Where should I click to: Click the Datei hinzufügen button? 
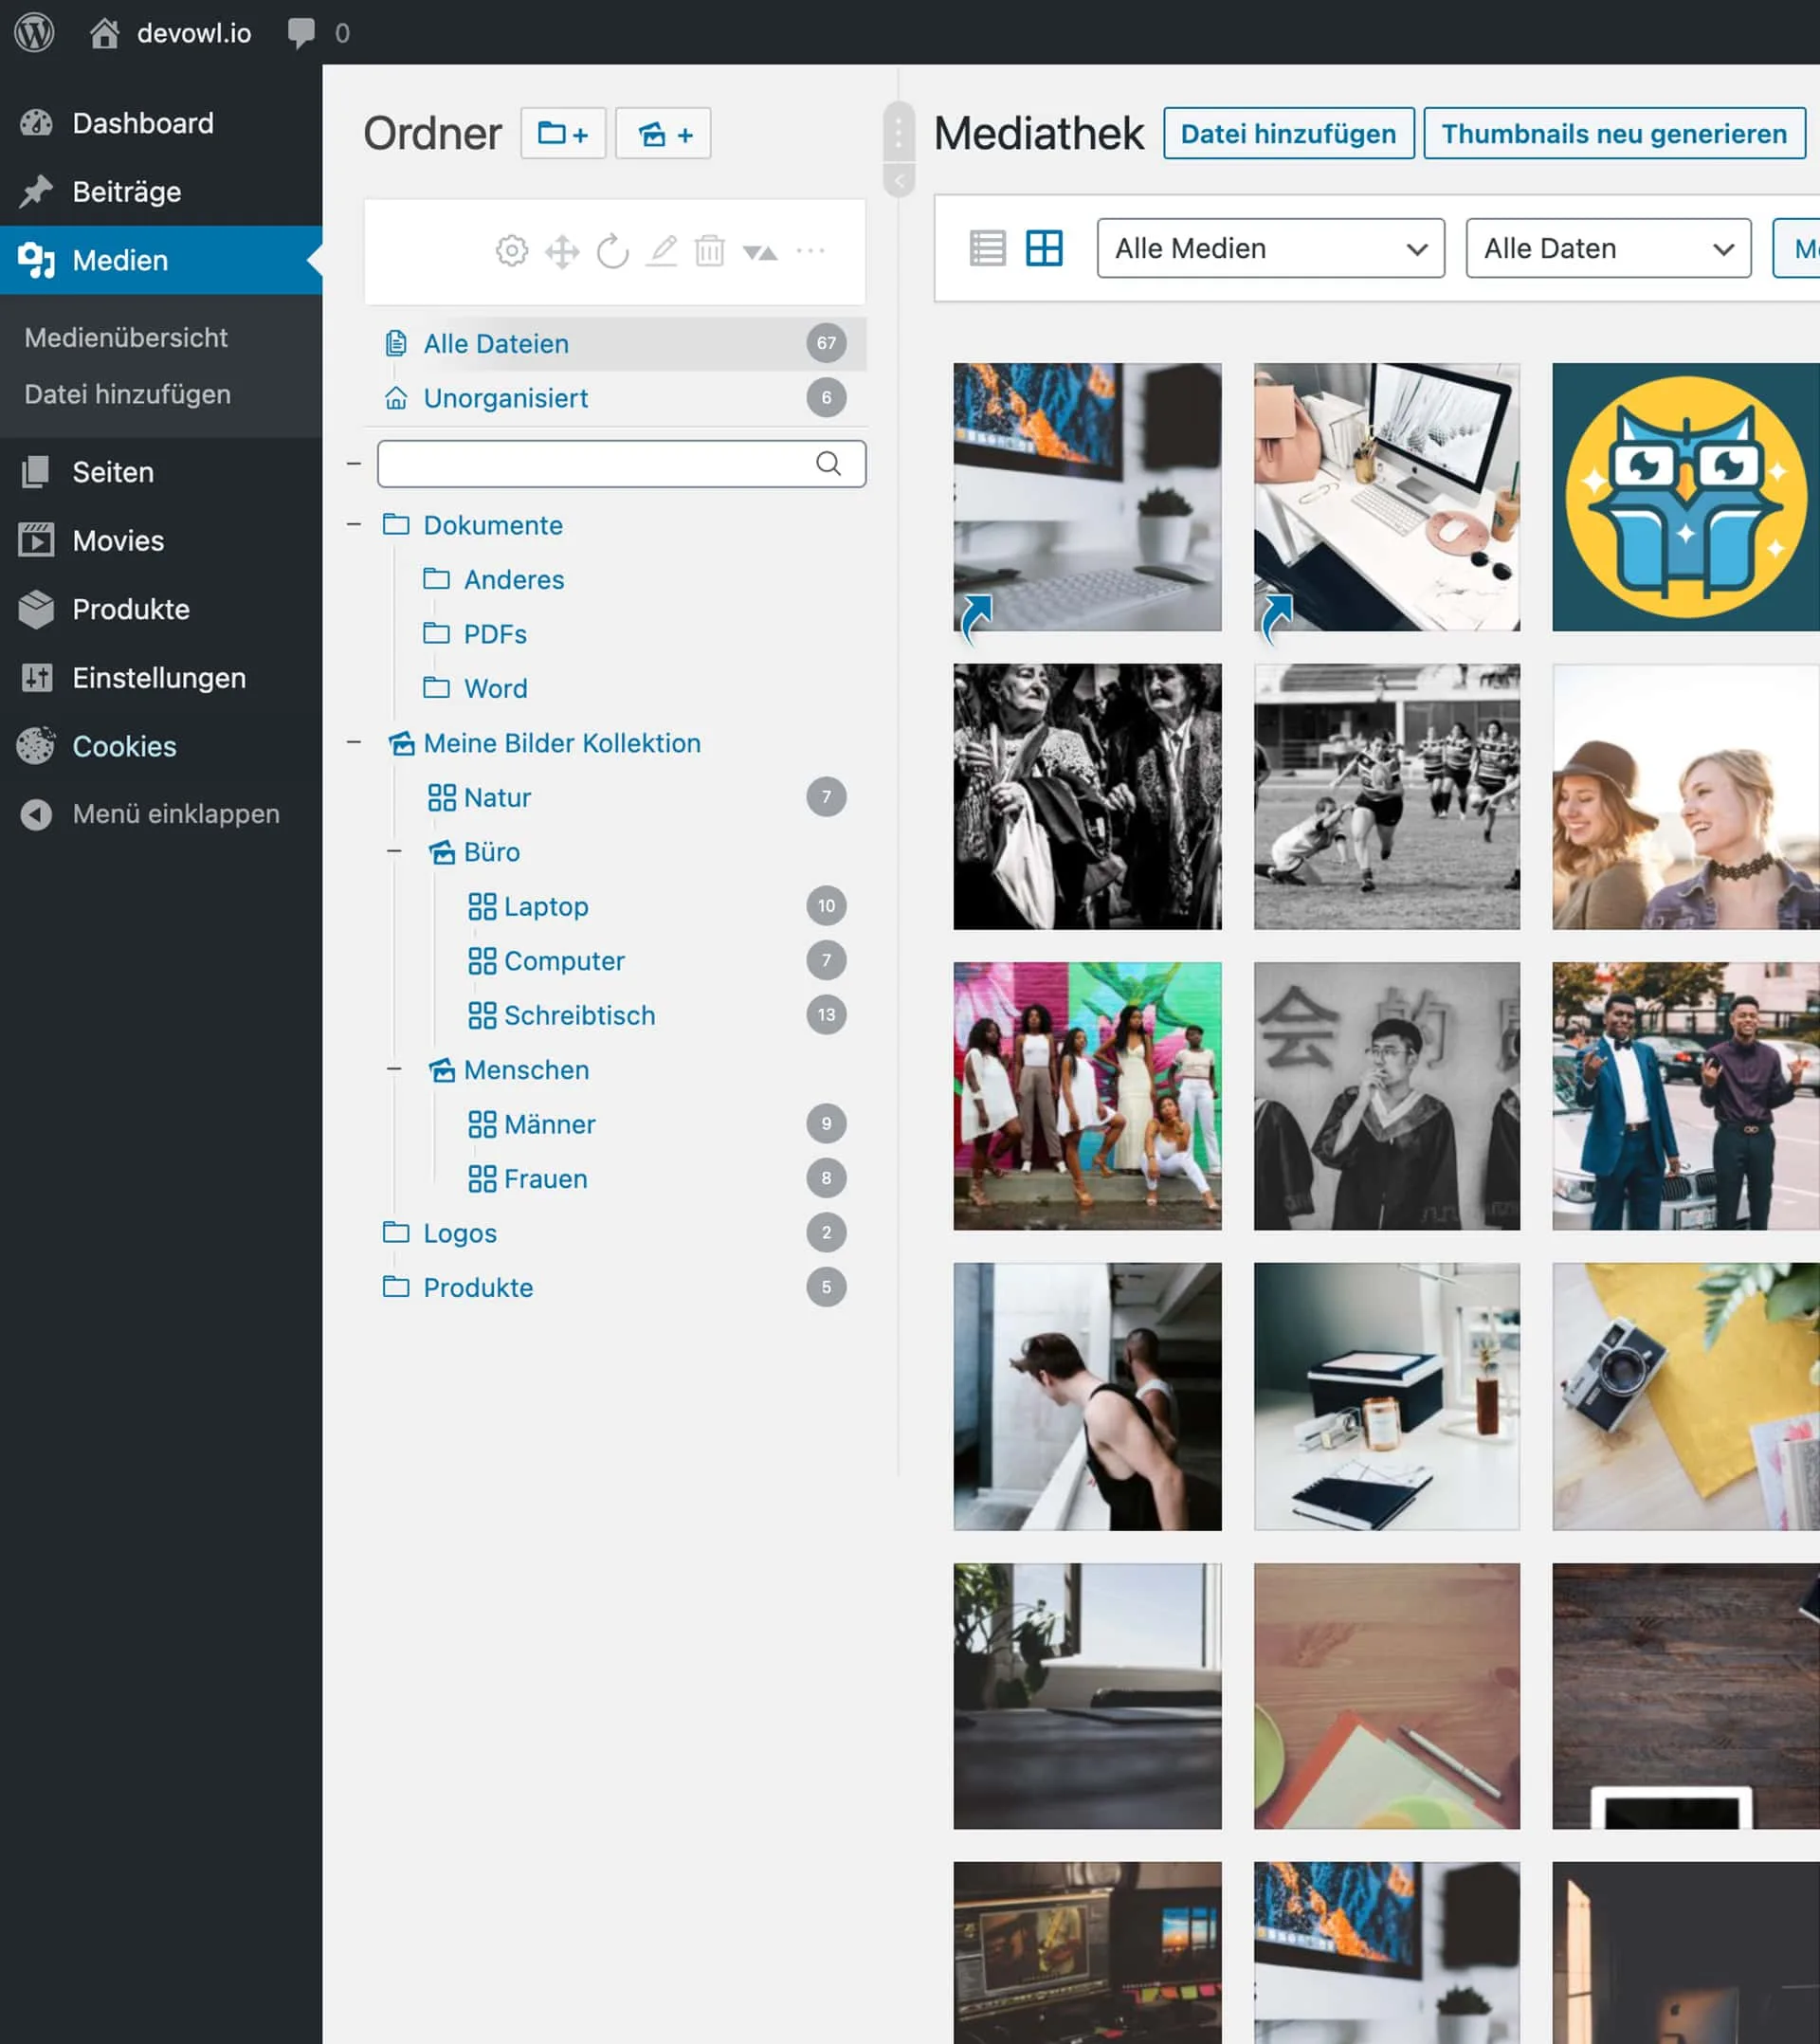[1288, 134]
